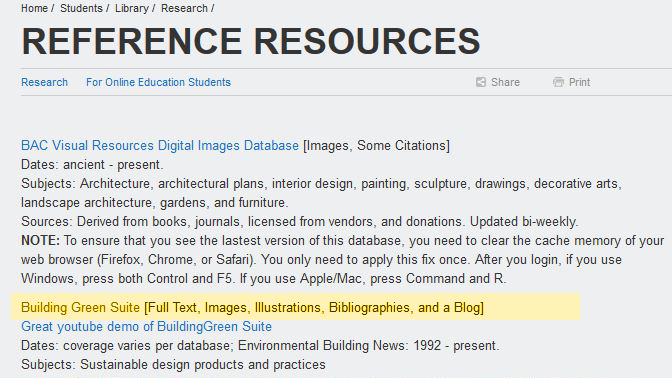Select the Research sub-navigation tab
This screenshot has width=672, height=378.
(x=45, y=82)
